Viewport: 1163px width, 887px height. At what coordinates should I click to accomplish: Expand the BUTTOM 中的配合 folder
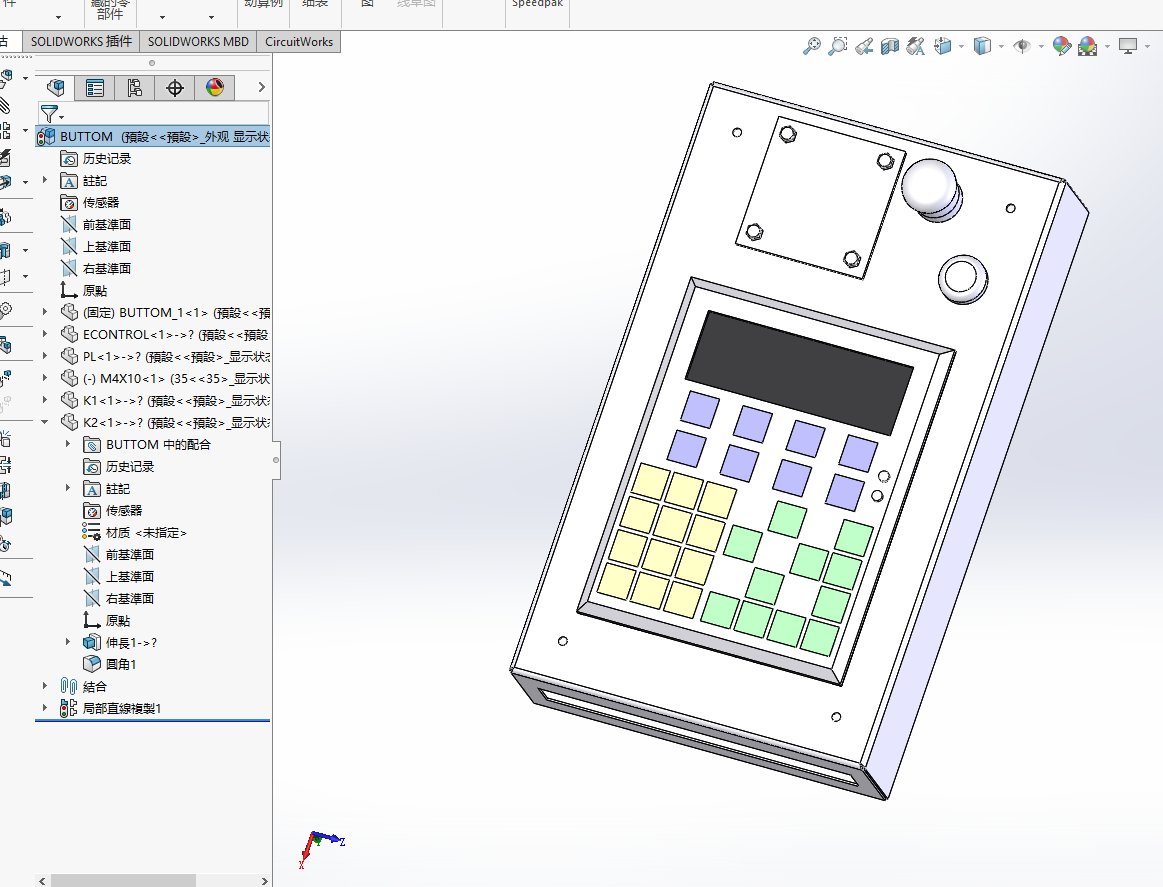(x=67, y=444)
